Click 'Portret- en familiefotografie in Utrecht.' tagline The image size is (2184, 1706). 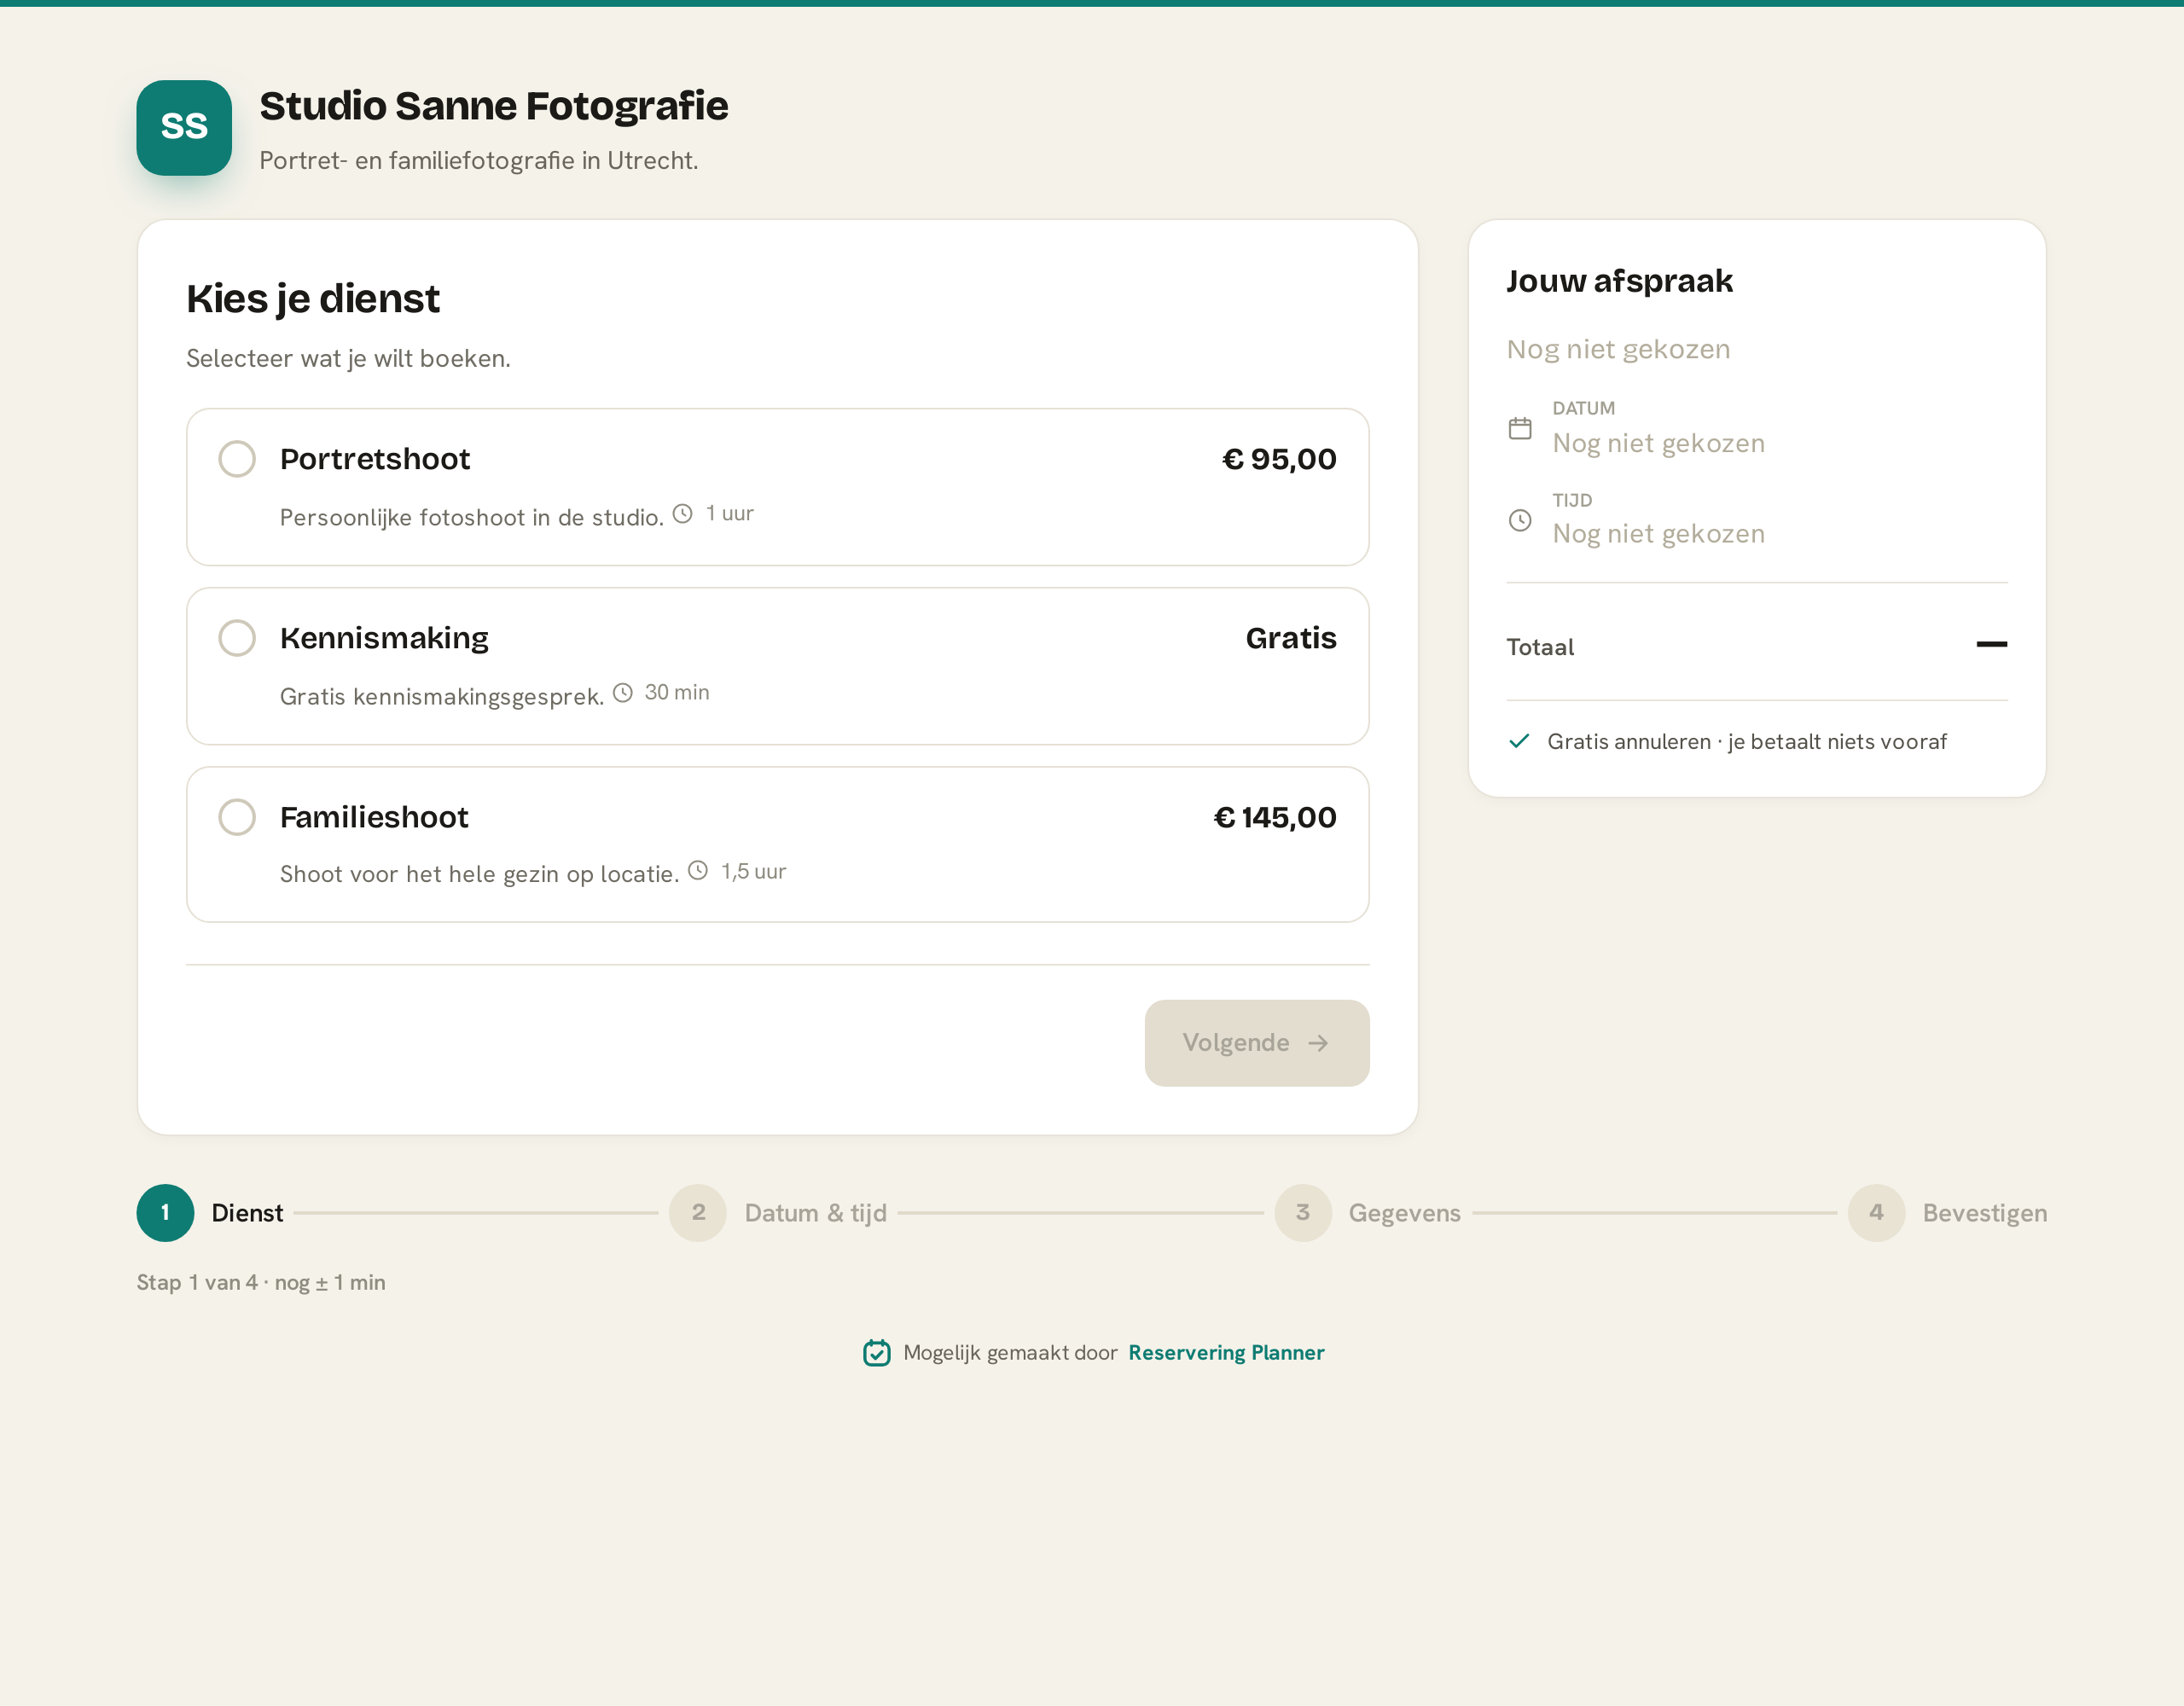pyautogui.click(x=479, y=160)
